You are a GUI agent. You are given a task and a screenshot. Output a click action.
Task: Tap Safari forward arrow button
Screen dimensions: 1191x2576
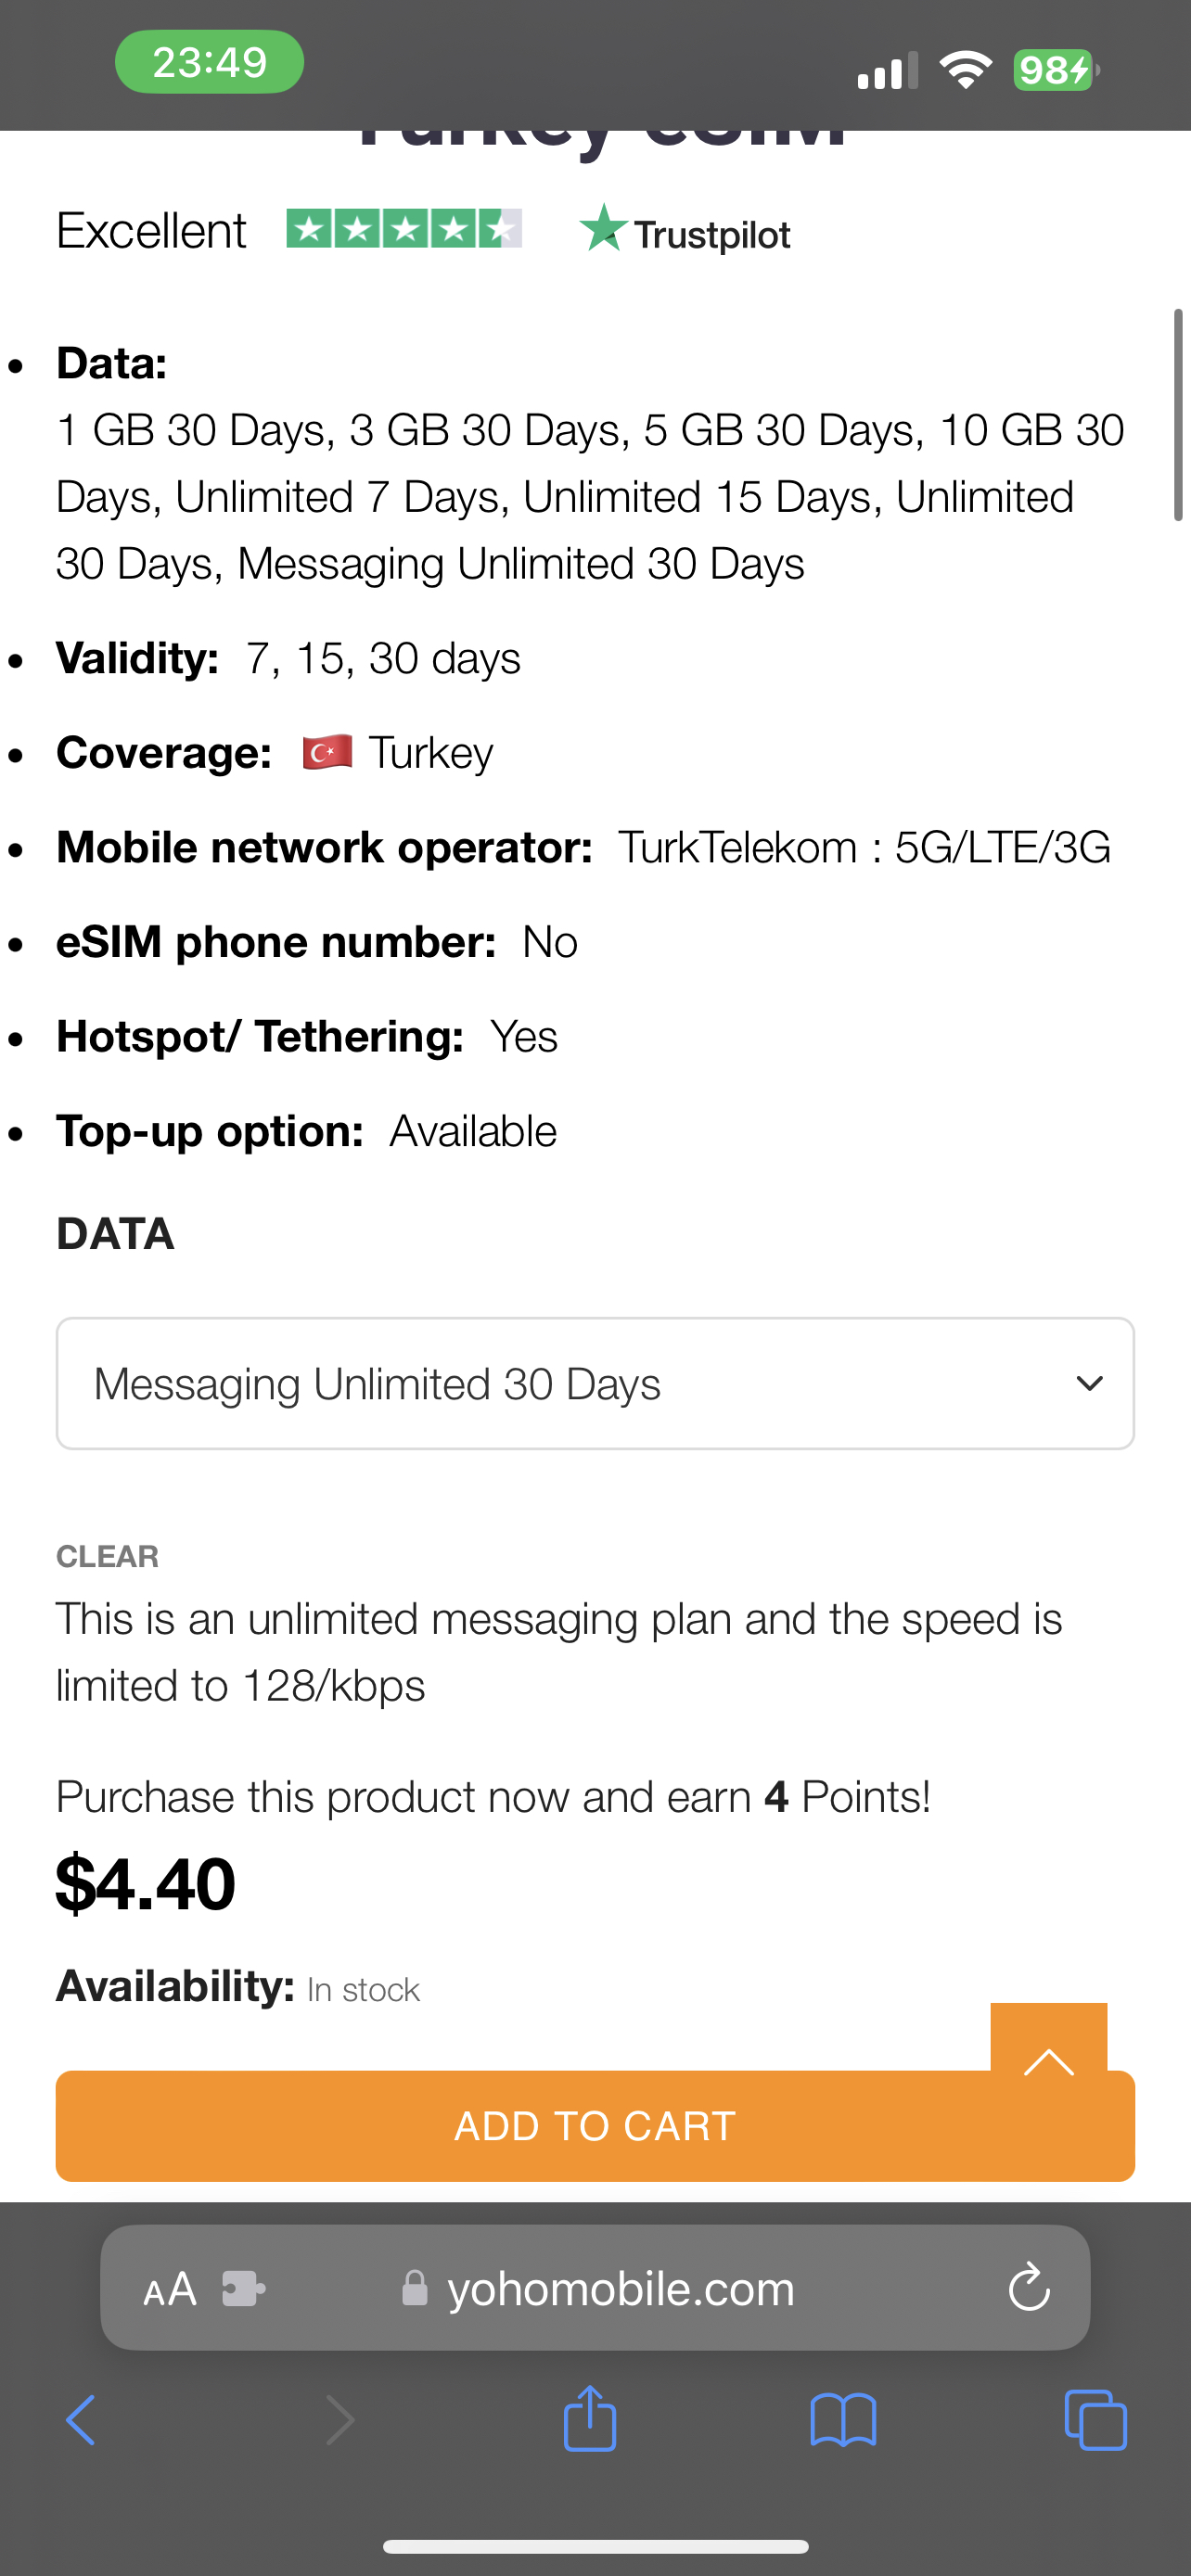pos(340,2420)
